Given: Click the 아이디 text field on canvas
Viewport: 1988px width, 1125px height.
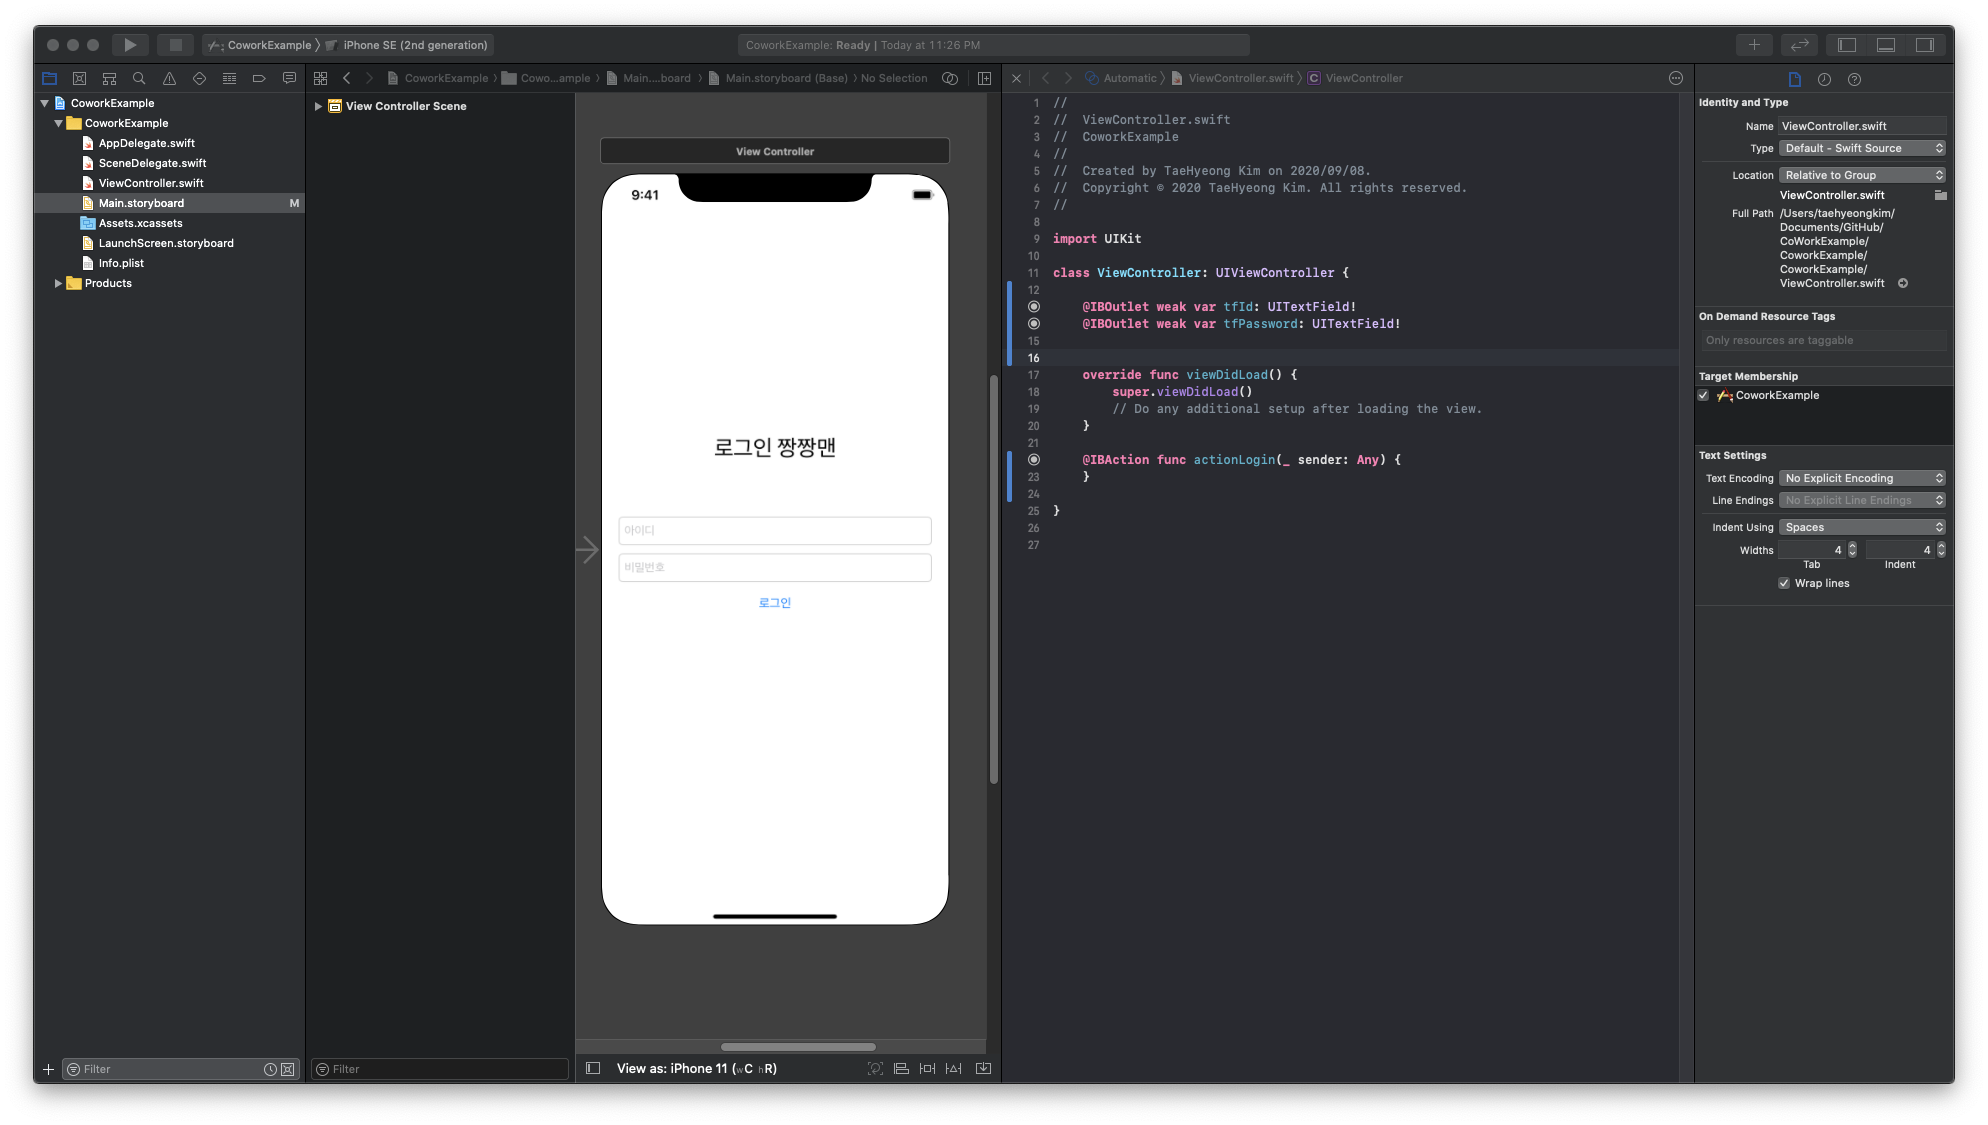Looking at the screenshot, I should point(774,530).
